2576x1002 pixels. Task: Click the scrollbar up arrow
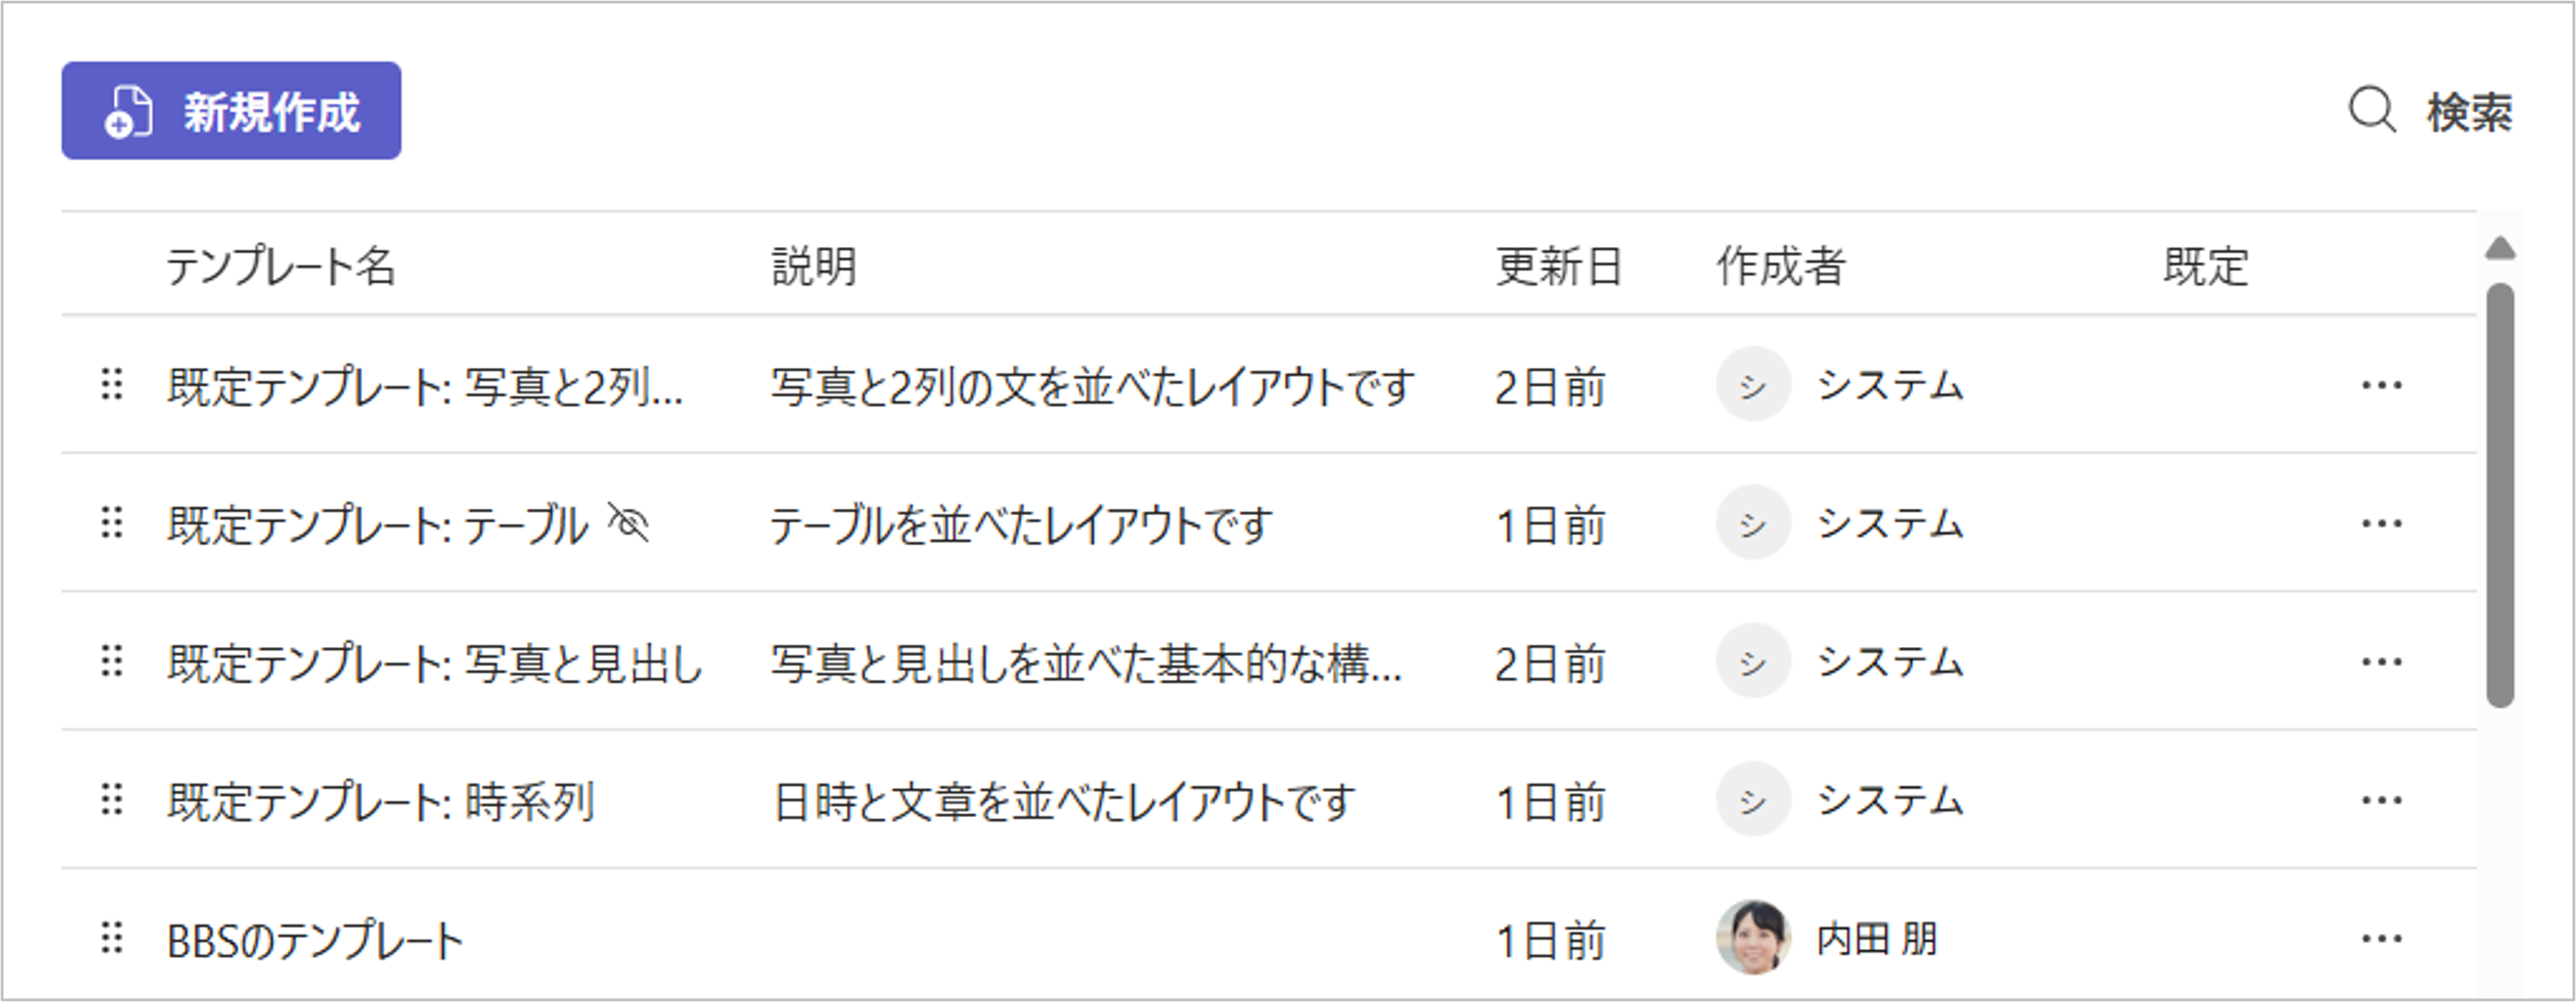coord(2500,248)
